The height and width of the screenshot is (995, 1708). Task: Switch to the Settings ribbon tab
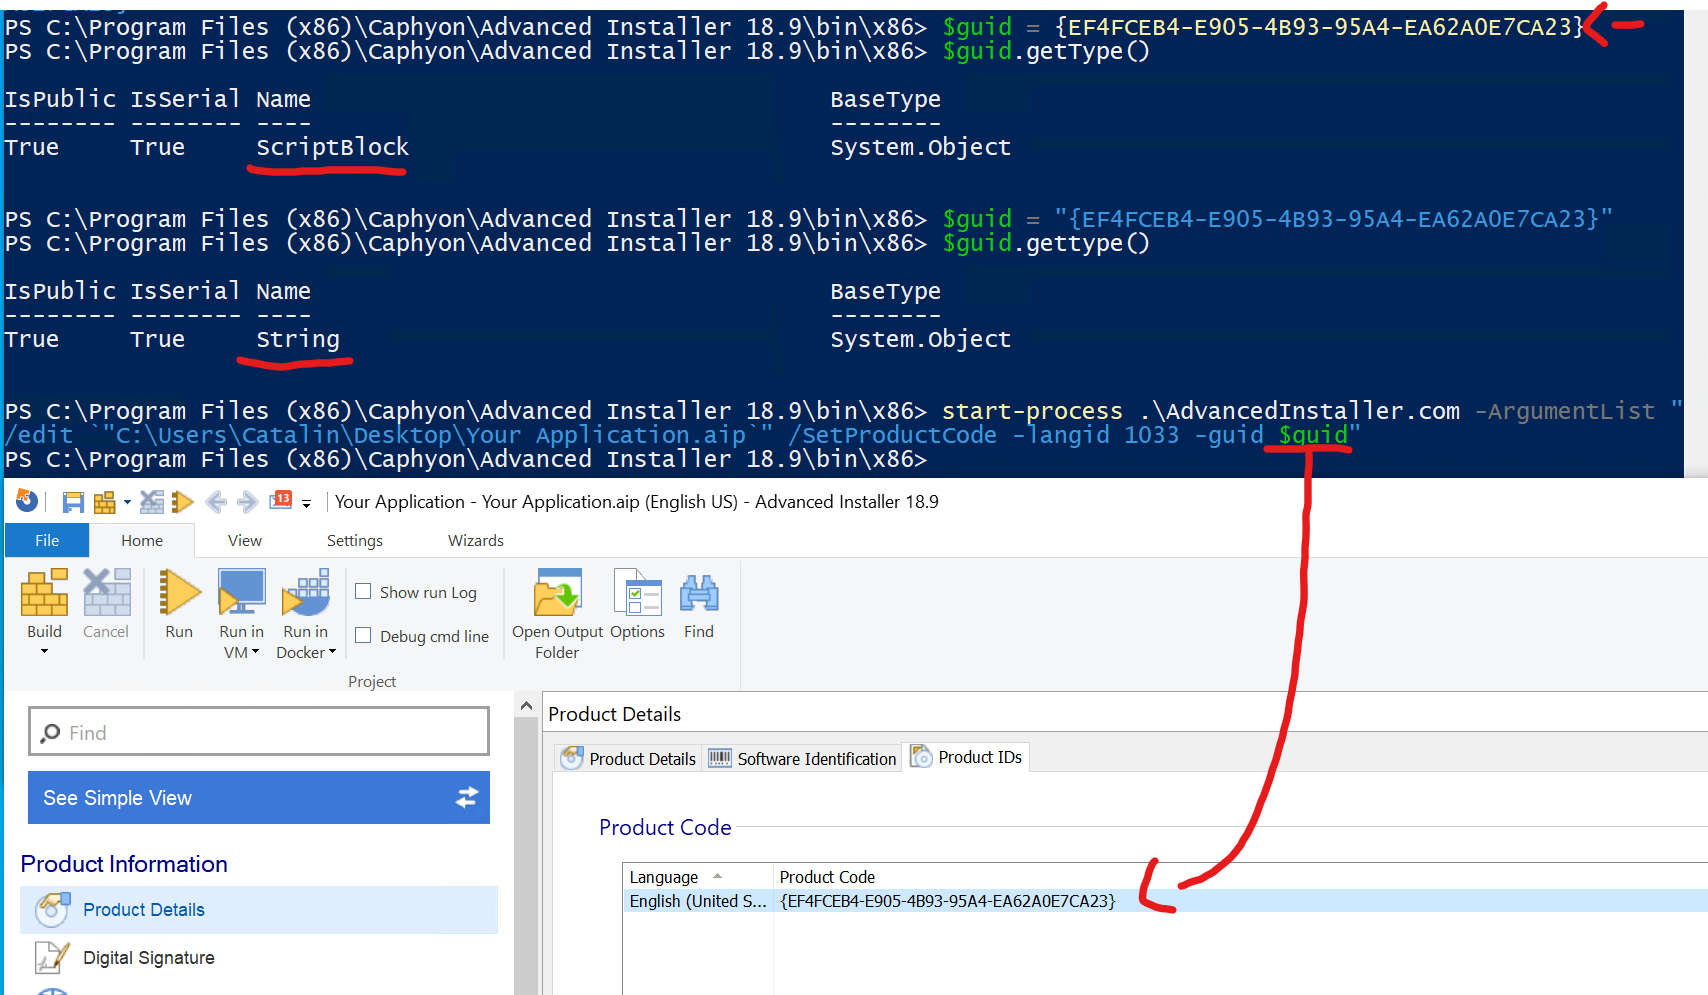[x=355, y=540]
